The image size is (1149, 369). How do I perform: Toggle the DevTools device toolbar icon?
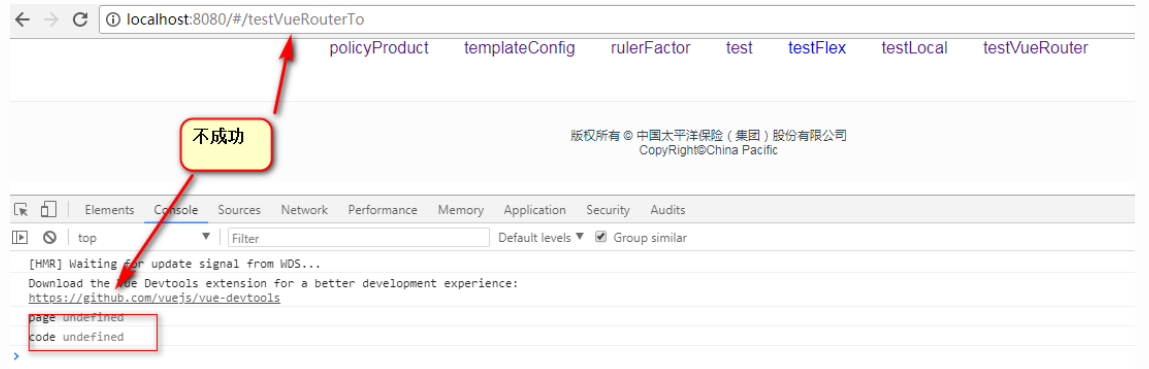tap(48, 210)
